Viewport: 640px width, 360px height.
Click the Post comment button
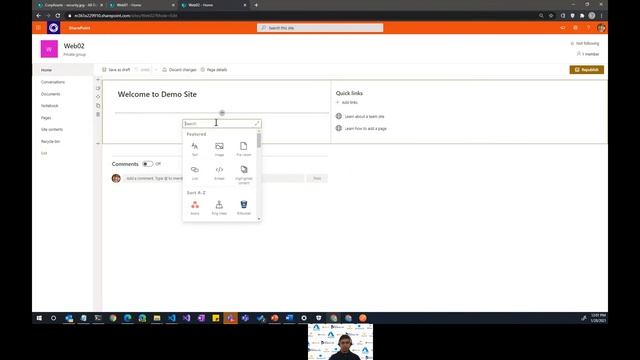[x=317, y=178]
